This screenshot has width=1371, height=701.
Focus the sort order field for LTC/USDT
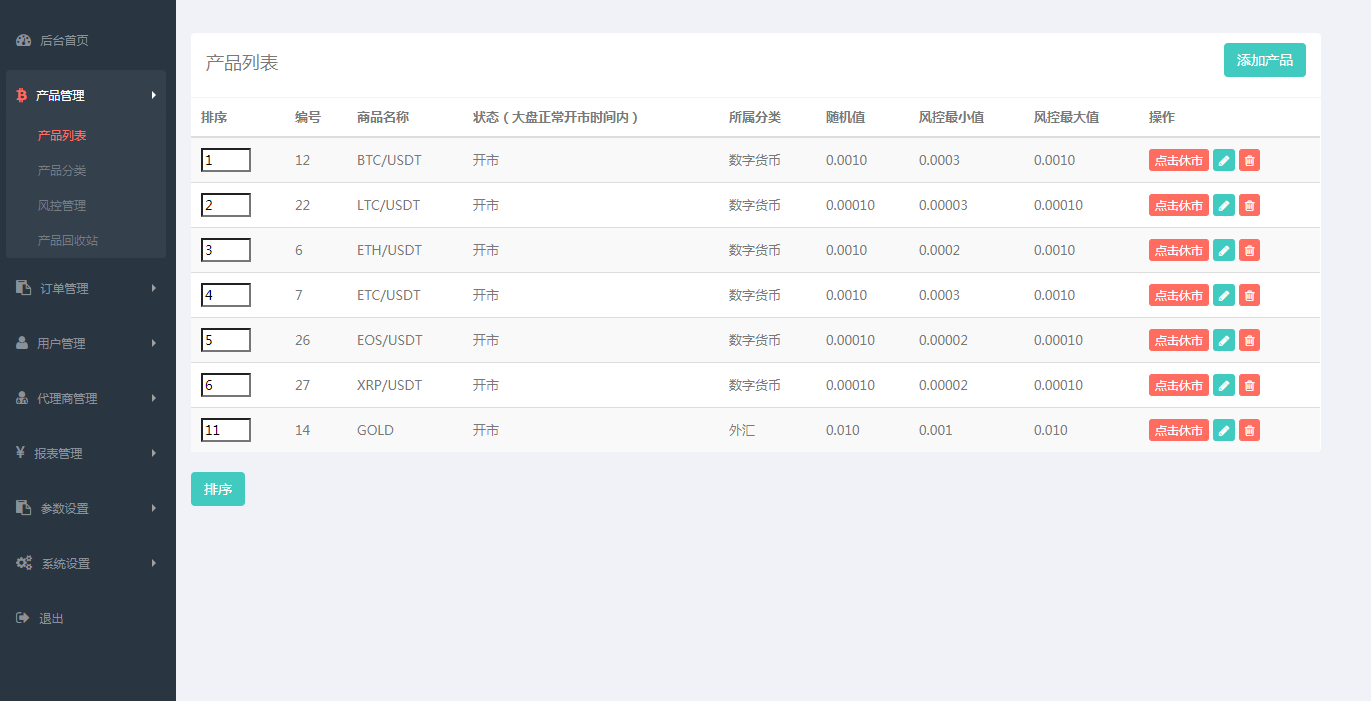[226, 205]
